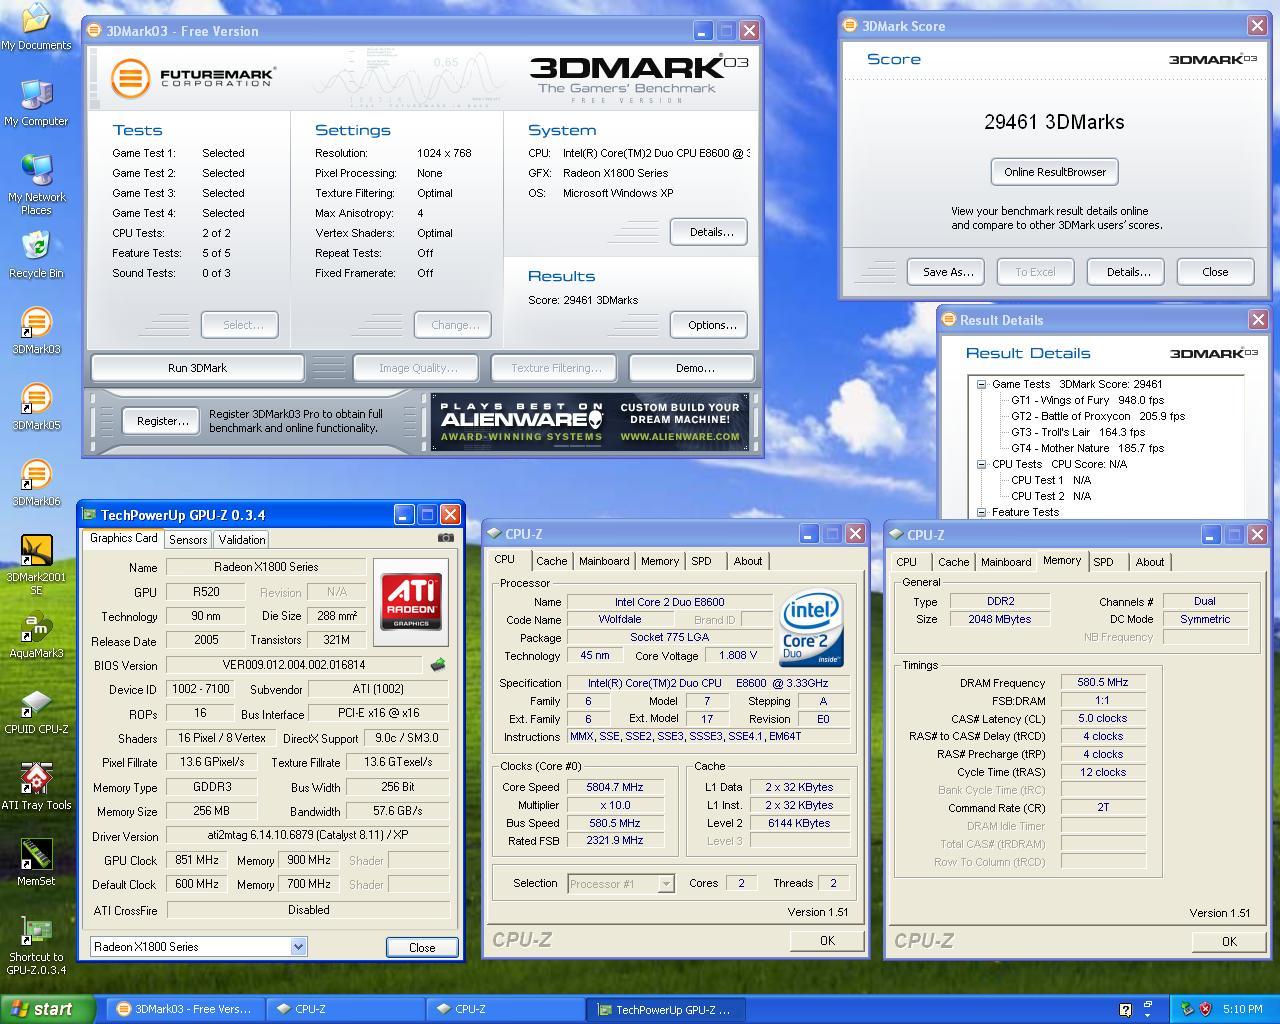
Task: Open system Details... in 3DMark03 window
Action: click(x=711, y=232)
